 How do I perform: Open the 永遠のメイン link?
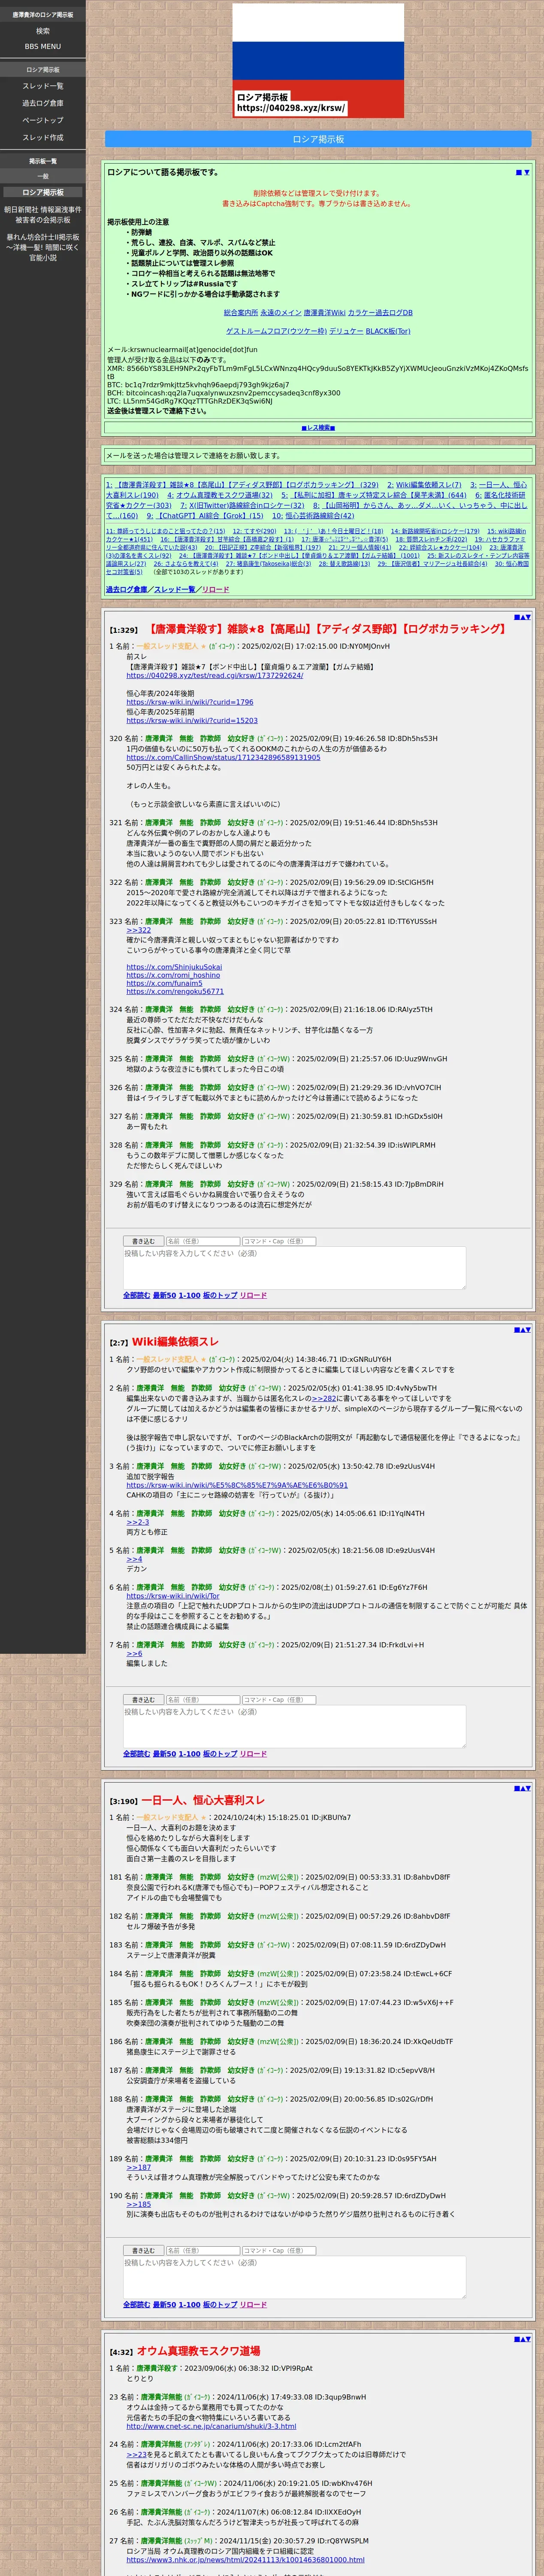tap(281, 313)
